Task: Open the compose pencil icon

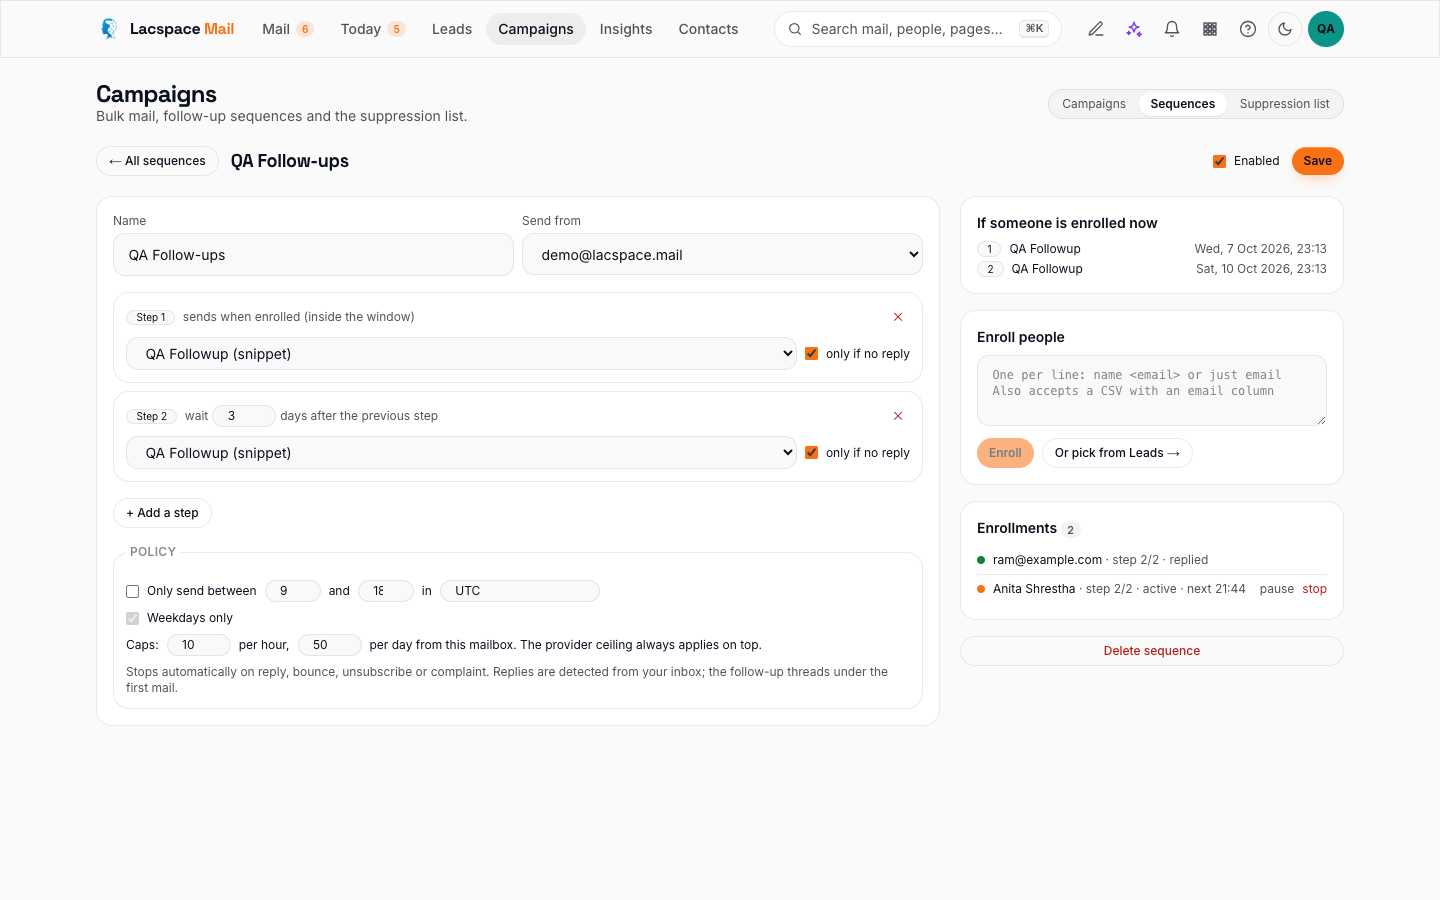Action: click(1096, 29)
